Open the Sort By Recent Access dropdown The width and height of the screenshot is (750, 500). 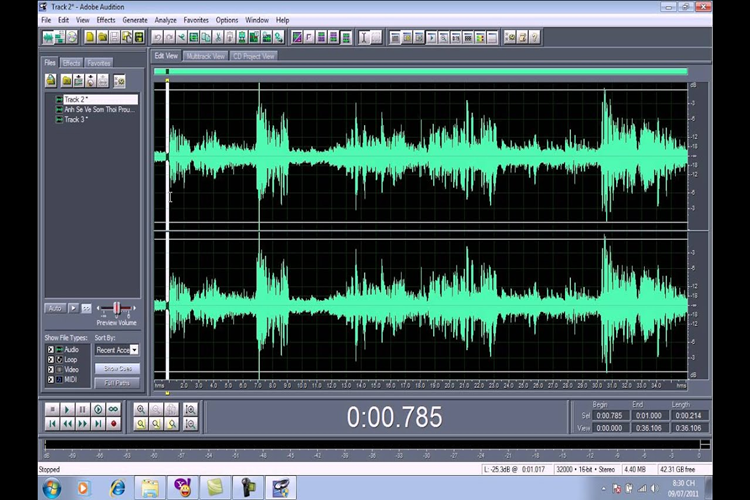[134, 350]
